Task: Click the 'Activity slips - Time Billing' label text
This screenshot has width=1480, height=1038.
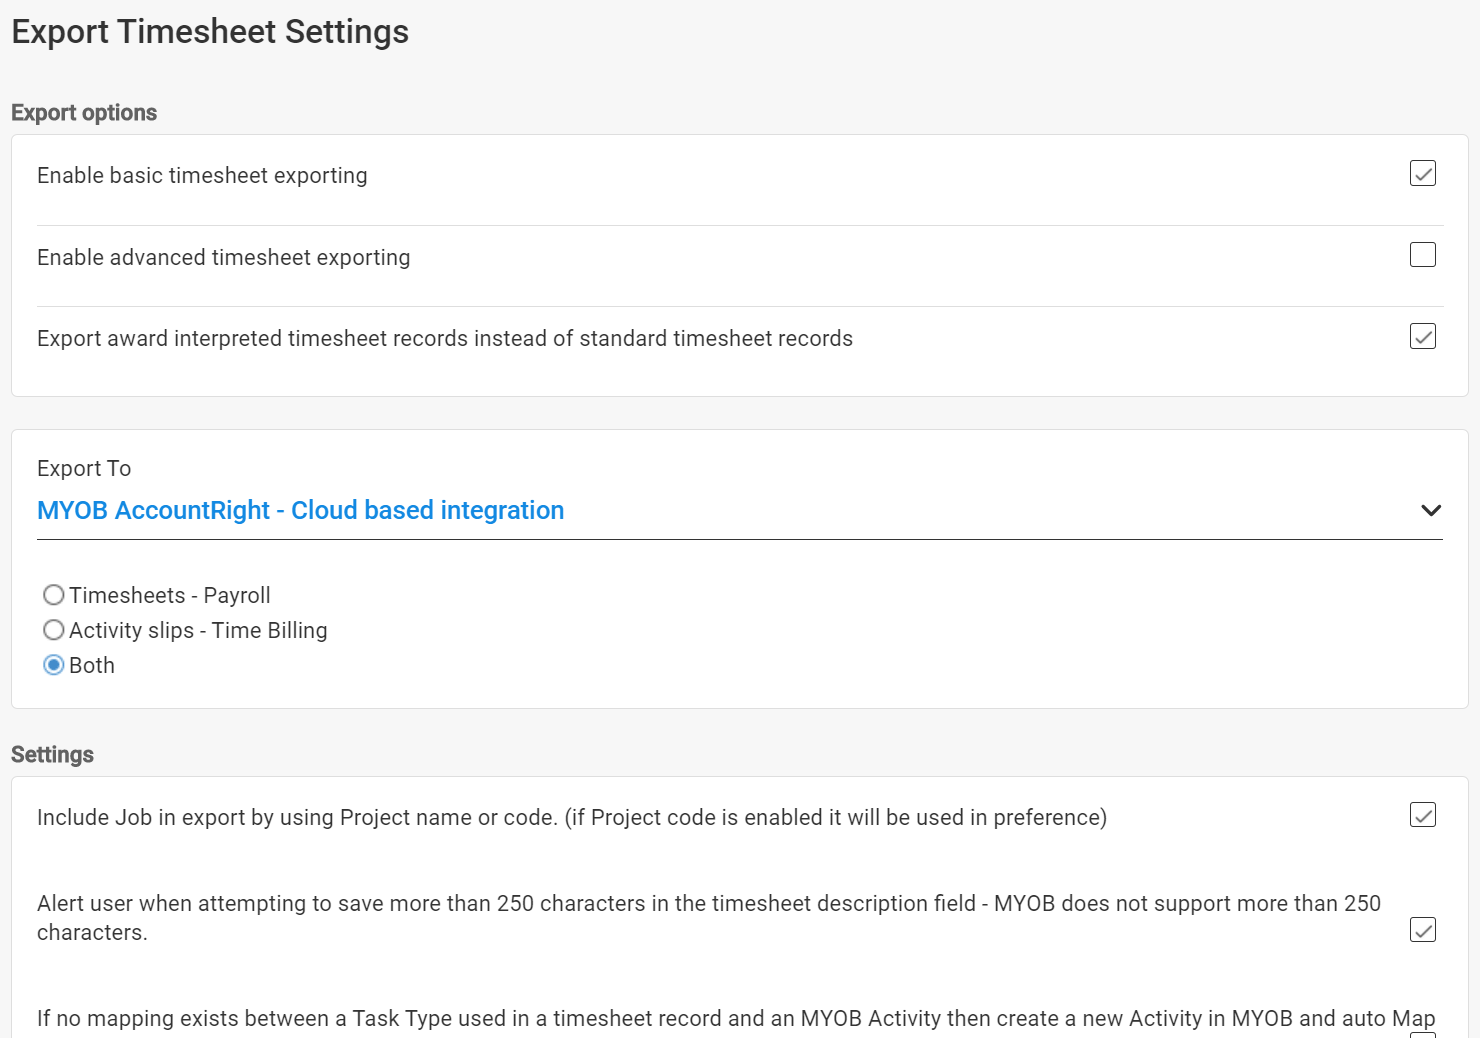Action: click(x=198, y=630)
